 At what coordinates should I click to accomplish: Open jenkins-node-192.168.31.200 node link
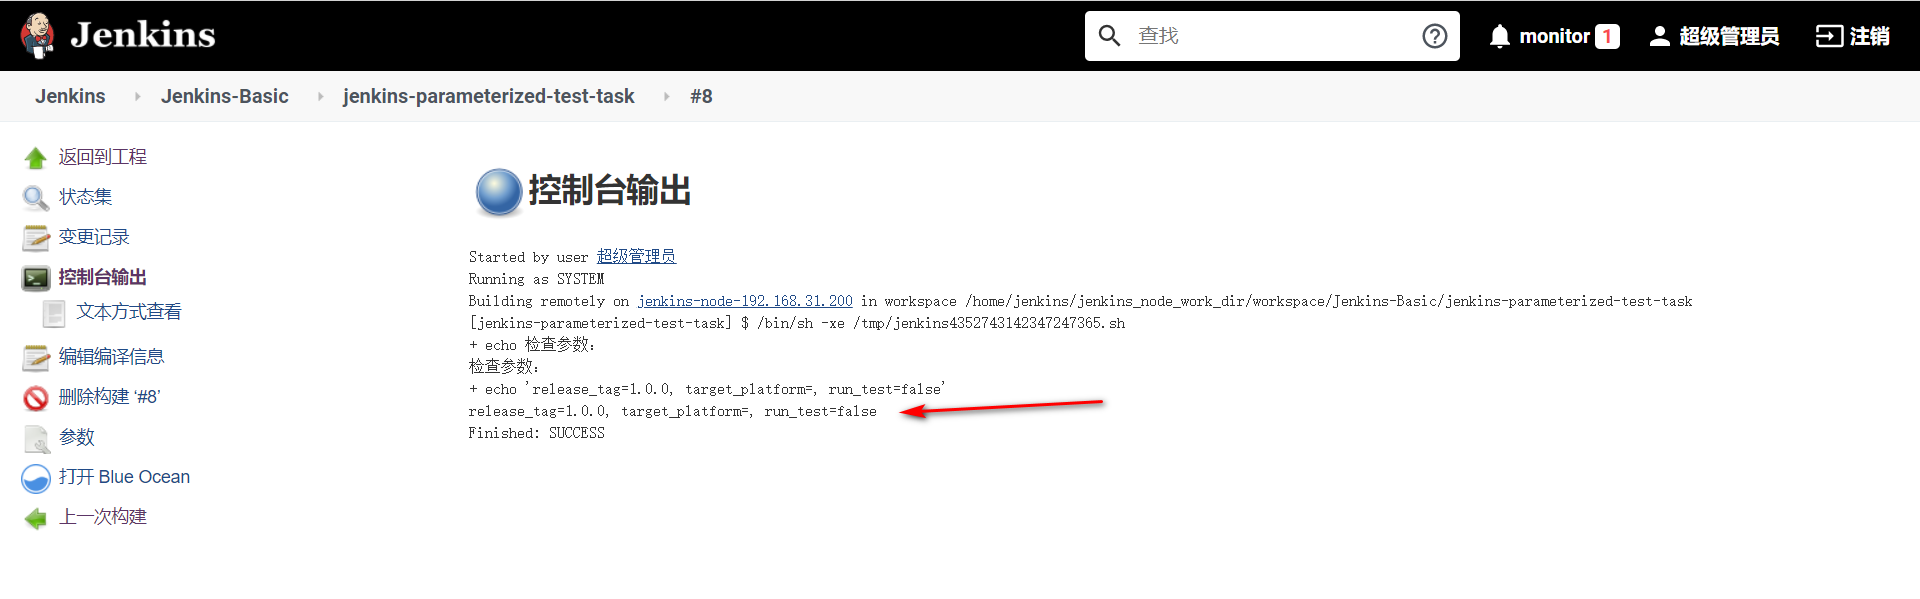coord(745,301)
